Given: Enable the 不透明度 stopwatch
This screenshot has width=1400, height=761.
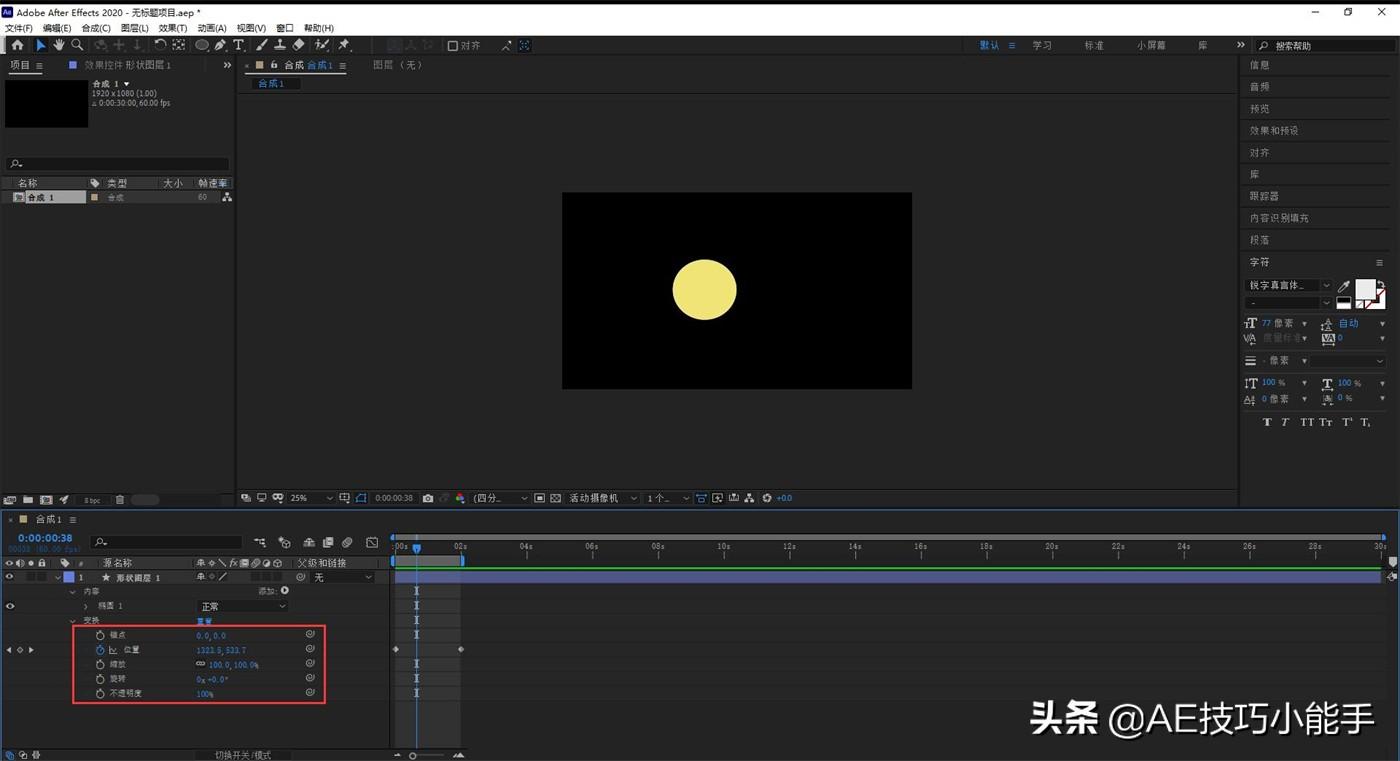Looking at the screenshot, I should (100, 693).
